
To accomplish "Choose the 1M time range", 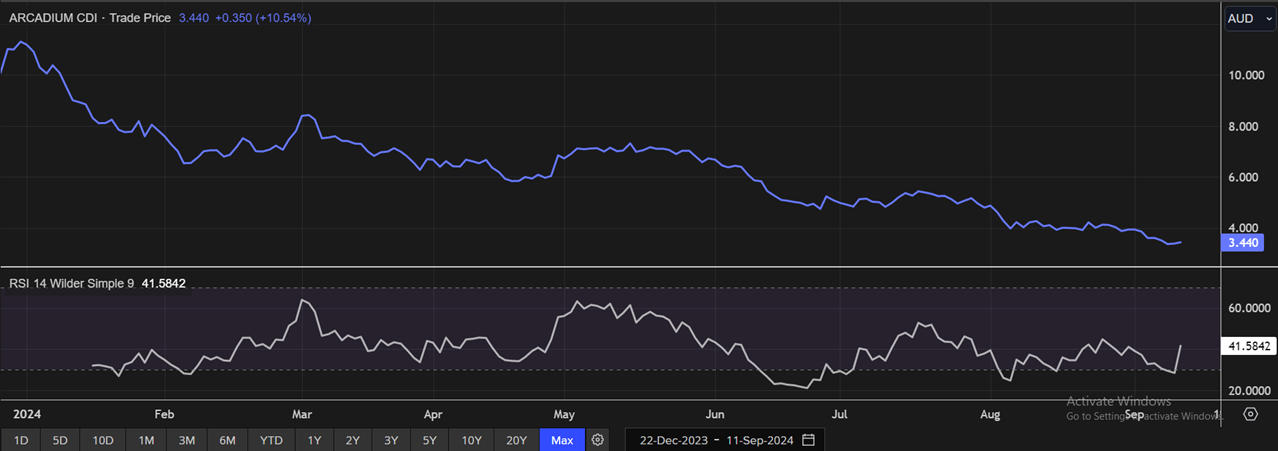I will pos(146,440).
